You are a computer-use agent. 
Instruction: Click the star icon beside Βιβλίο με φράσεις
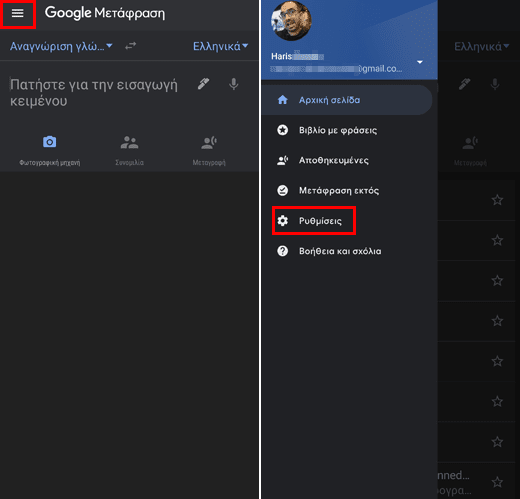[283, 130]
